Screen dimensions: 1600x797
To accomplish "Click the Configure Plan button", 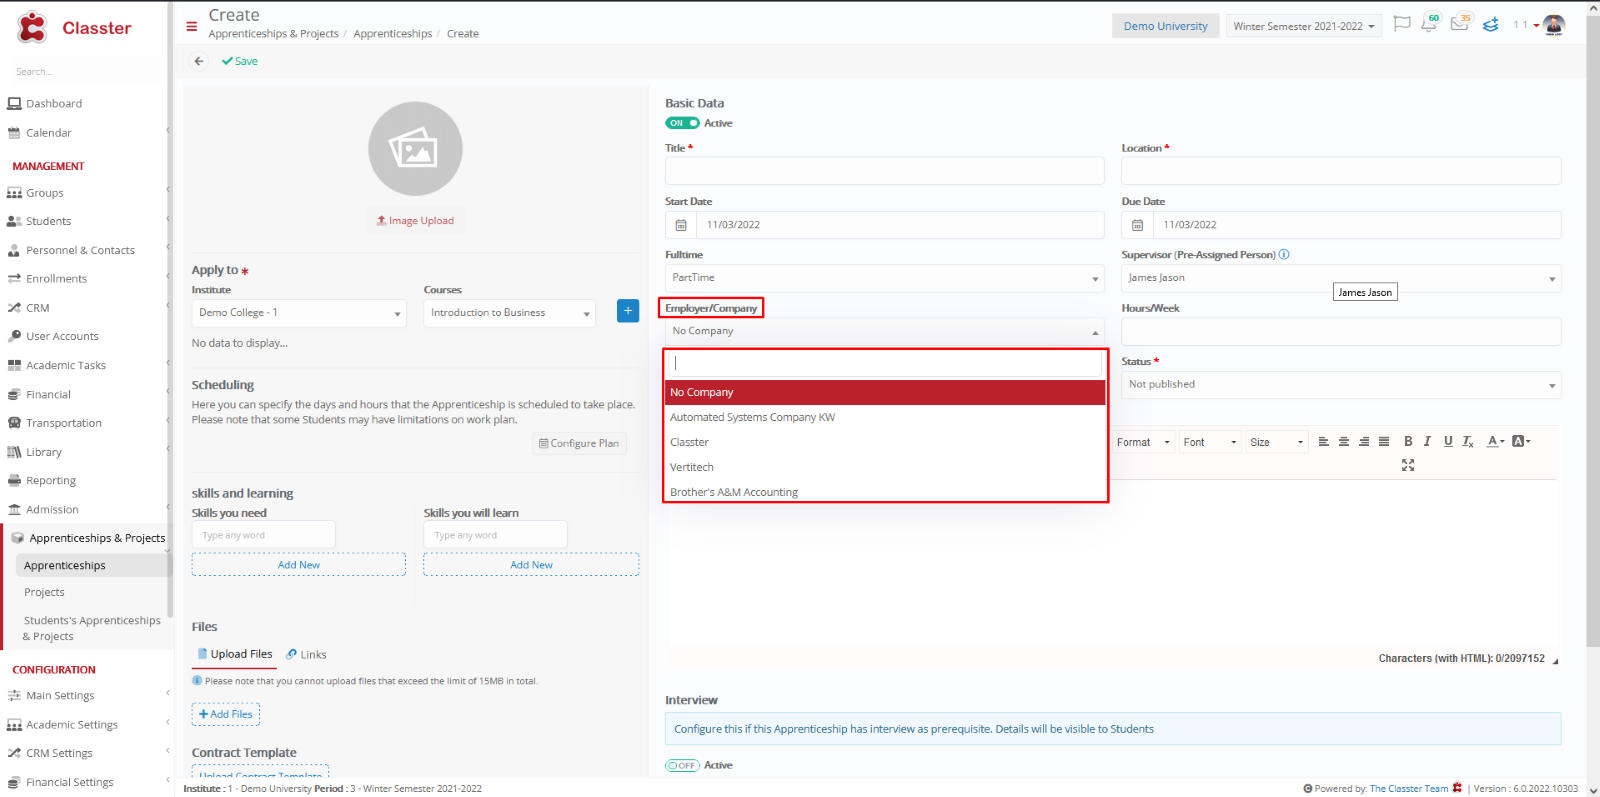I will pos(579,443).
